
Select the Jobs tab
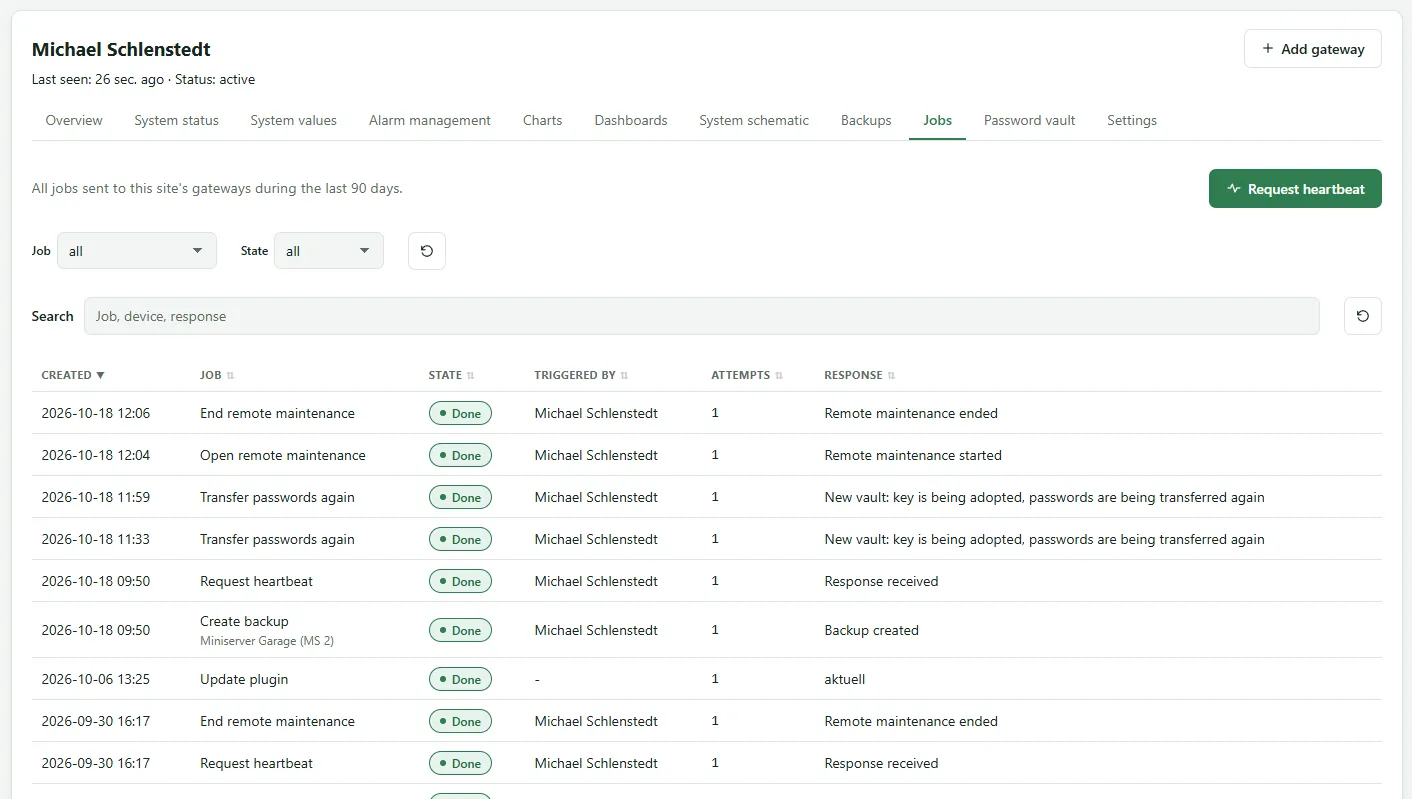tap(937, 120)
